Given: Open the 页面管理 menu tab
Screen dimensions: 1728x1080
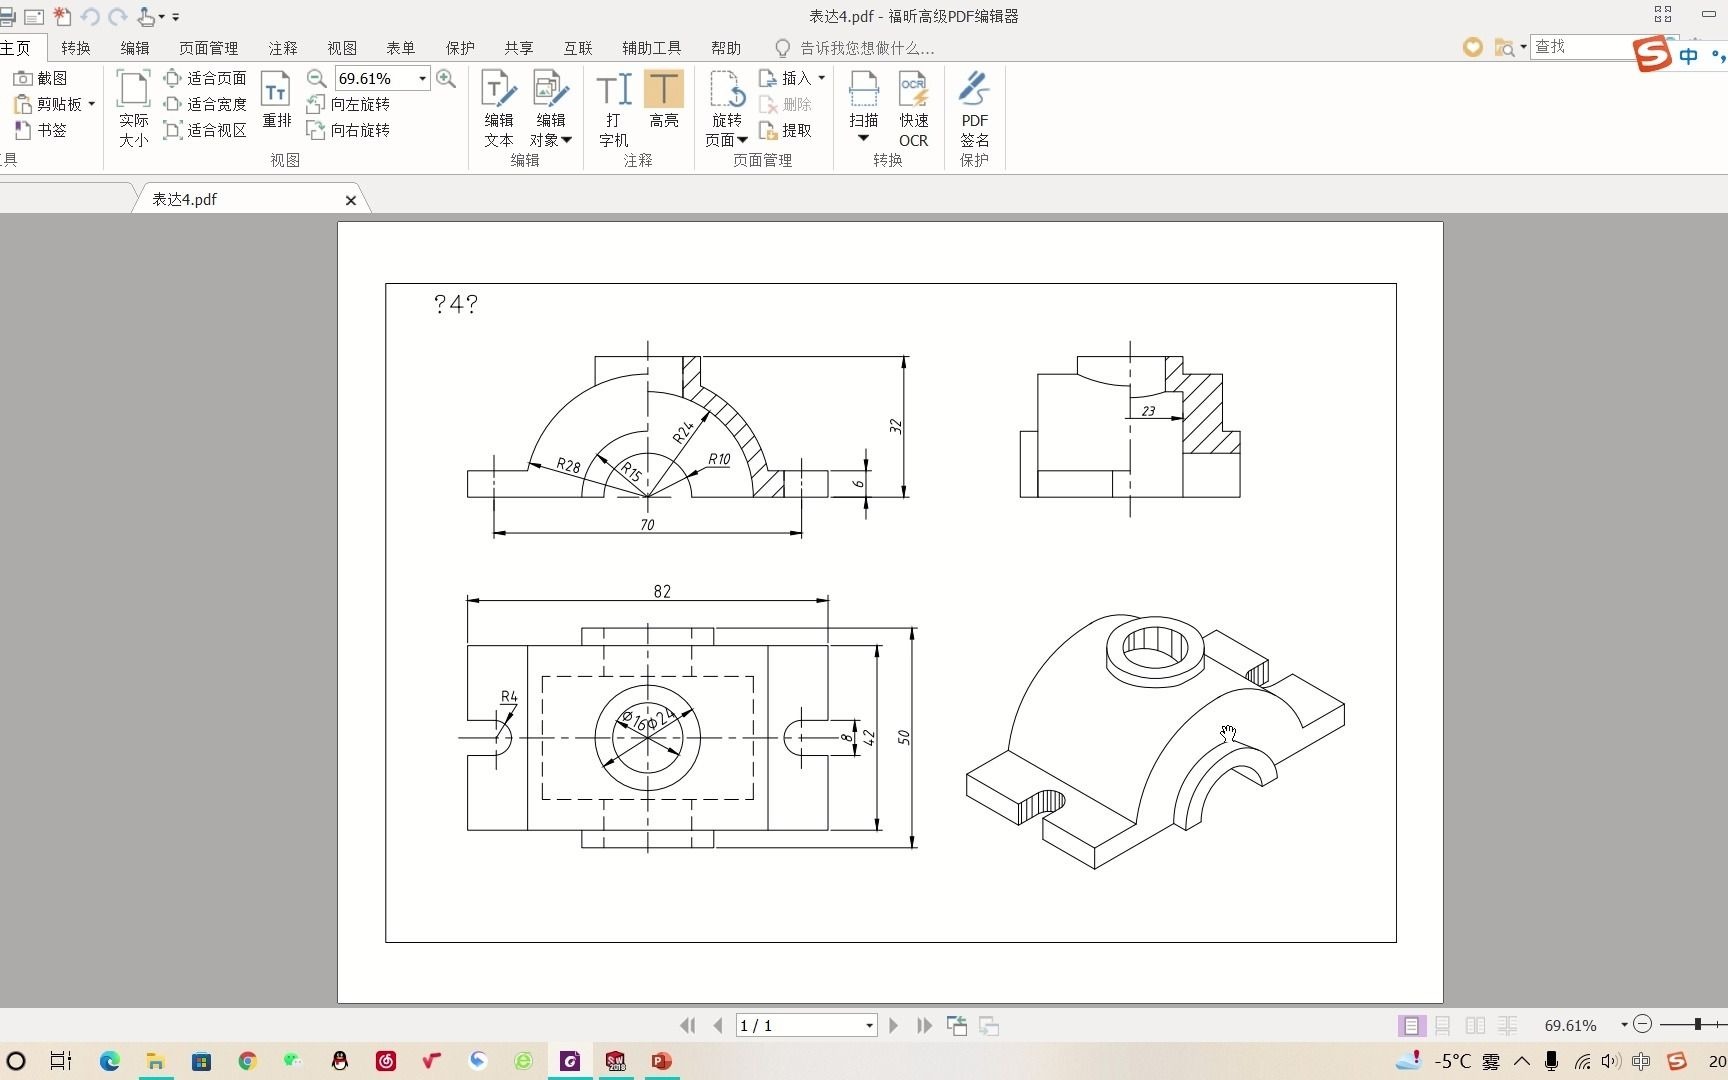Looking at the screenshot, I should (207, 47).
